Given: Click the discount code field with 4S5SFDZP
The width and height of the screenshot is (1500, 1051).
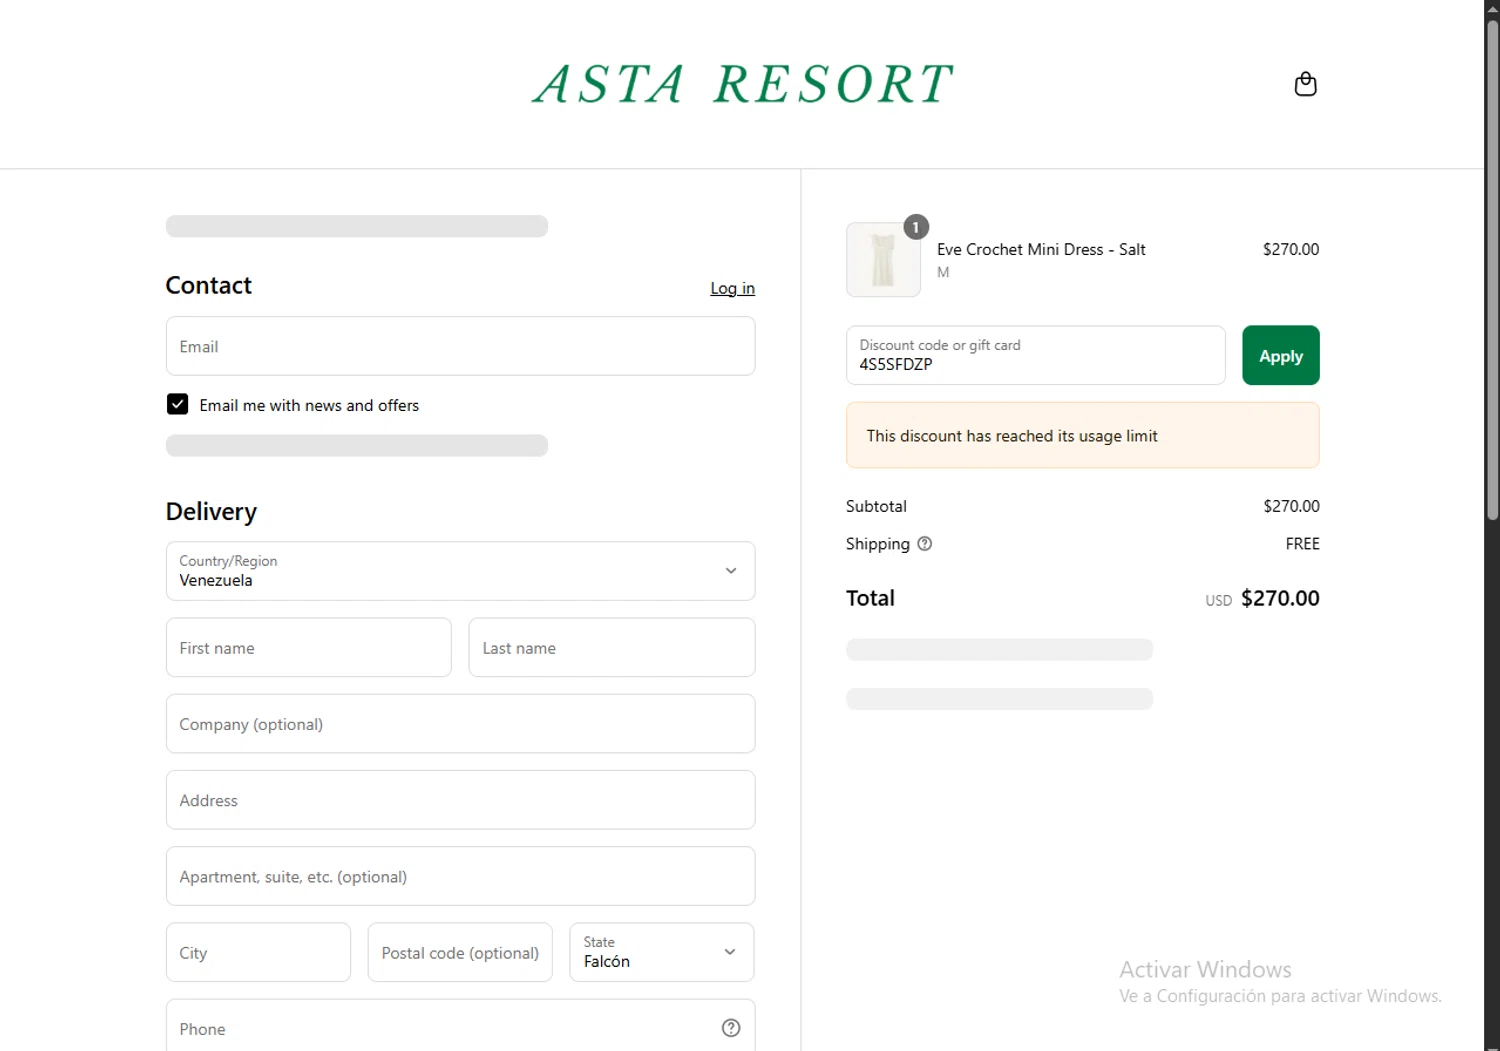Looking at the screenshot, I should pyautogui.click(x=1035, y=355).
